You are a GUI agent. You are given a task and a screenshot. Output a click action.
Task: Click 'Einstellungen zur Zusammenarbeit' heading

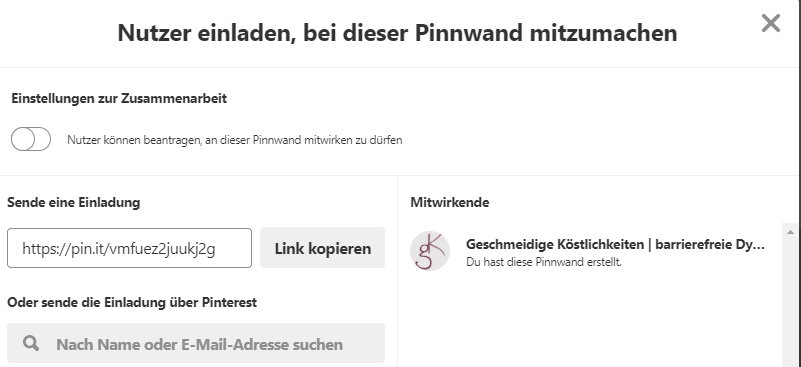click(x=119, y=99)
